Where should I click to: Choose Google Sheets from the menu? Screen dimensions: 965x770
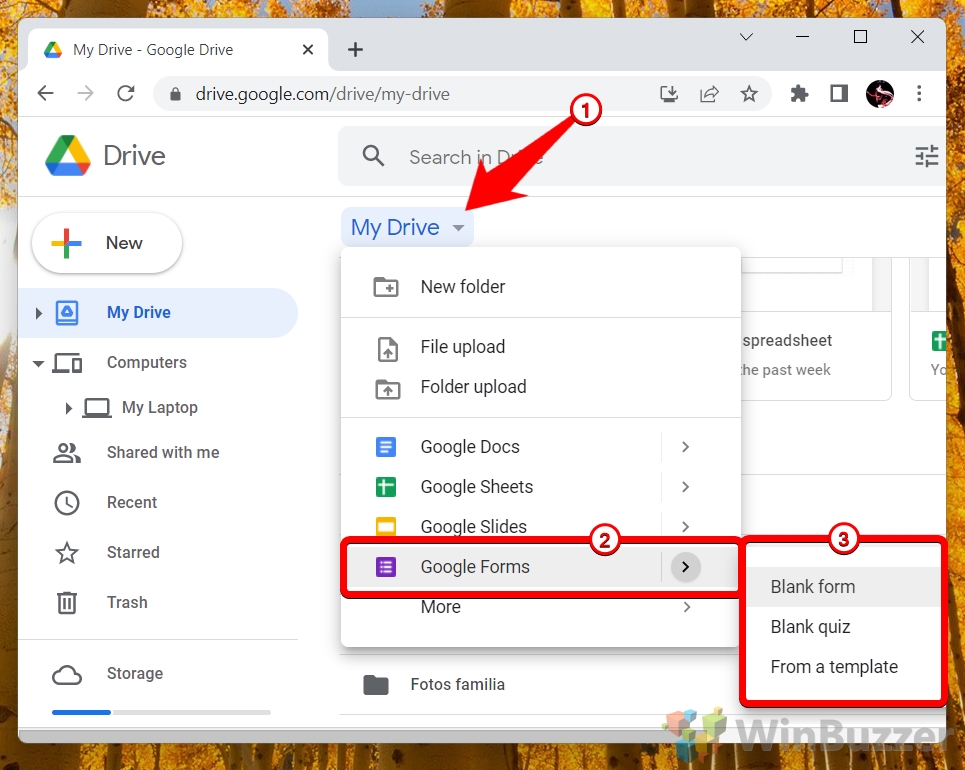pos(501,487)
